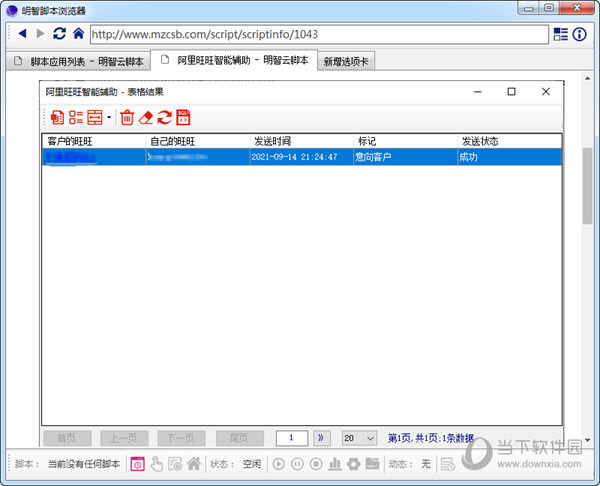
Task: Start the script with the play button
Action: click(279, 464)
